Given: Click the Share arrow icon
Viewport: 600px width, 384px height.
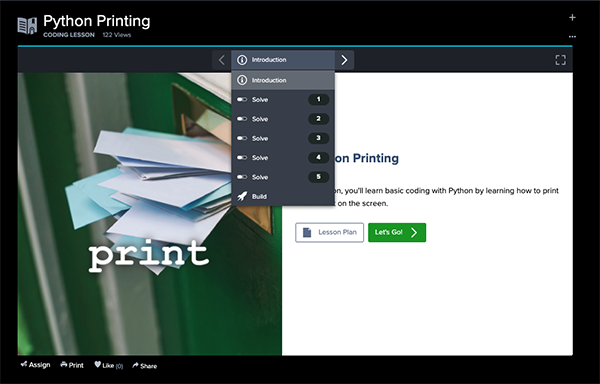Looking at the screenshot, I should coord(135,365).
